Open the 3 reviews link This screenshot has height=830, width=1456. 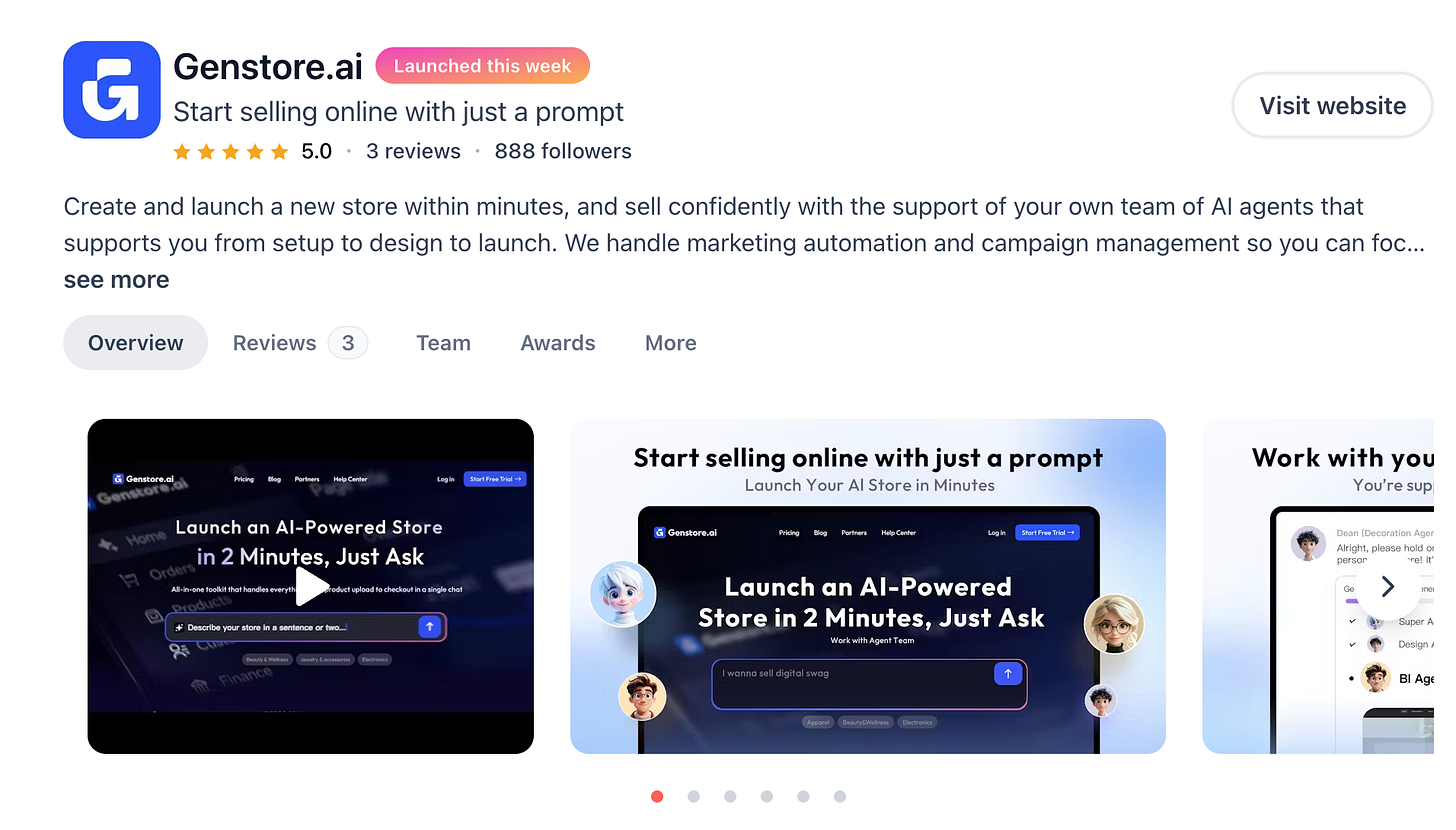coord(413,152)
